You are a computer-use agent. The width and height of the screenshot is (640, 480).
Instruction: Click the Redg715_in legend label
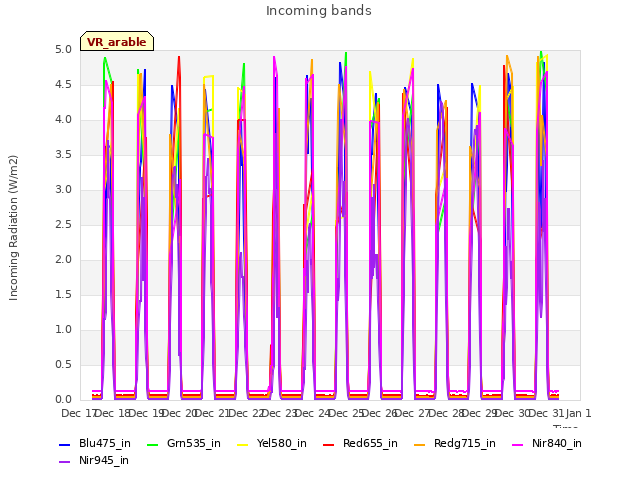465,443
